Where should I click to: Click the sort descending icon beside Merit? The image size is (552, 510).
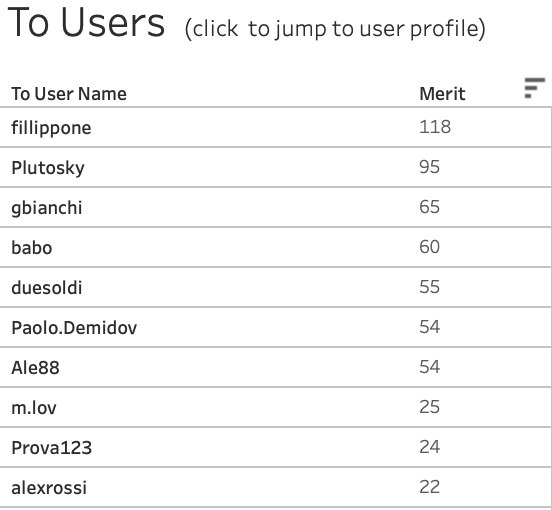(x=534, y=88)
